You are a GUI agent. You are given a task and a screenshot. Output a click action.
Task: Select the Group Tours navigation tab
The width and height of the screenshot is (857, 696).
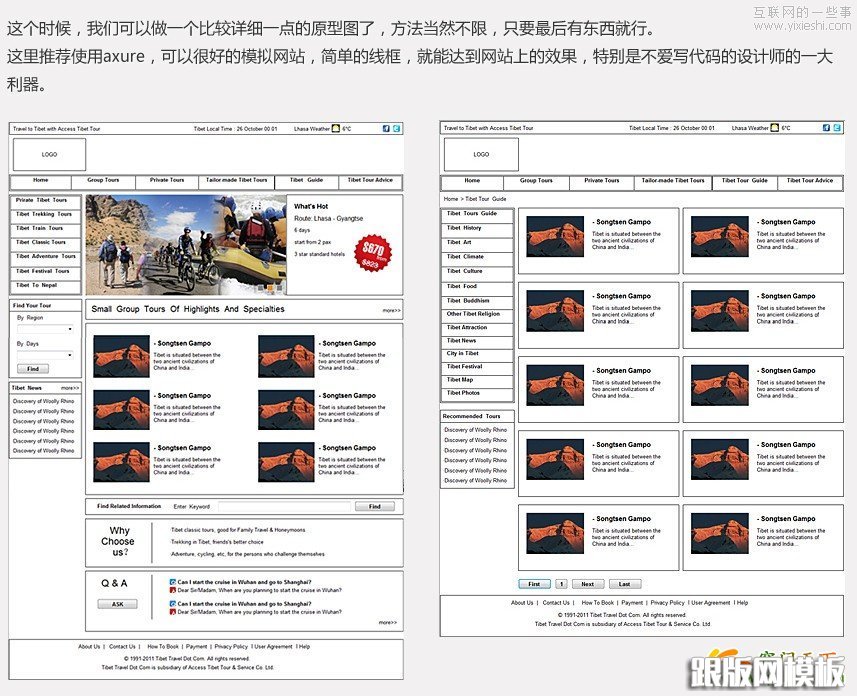tap(103, 180)
